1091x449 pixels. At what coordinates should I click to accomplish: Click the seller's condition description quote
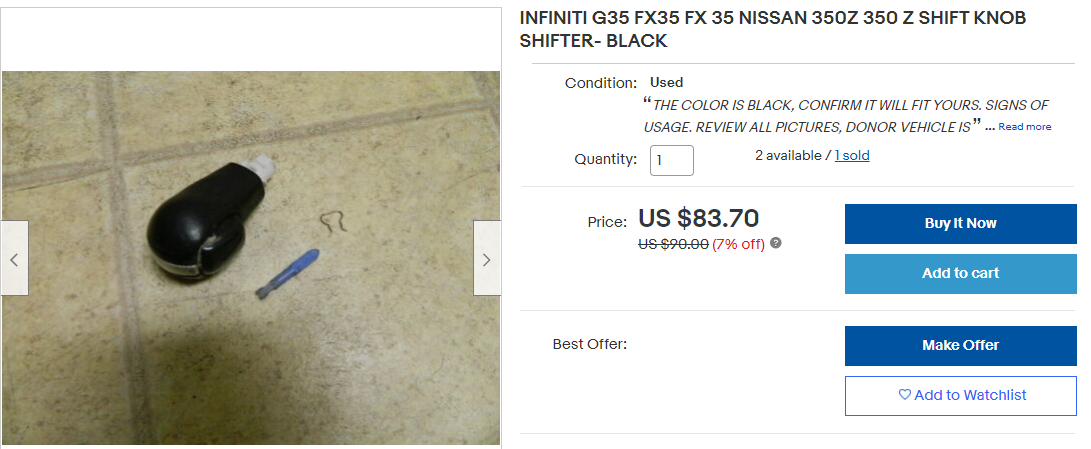coord(815,116)
